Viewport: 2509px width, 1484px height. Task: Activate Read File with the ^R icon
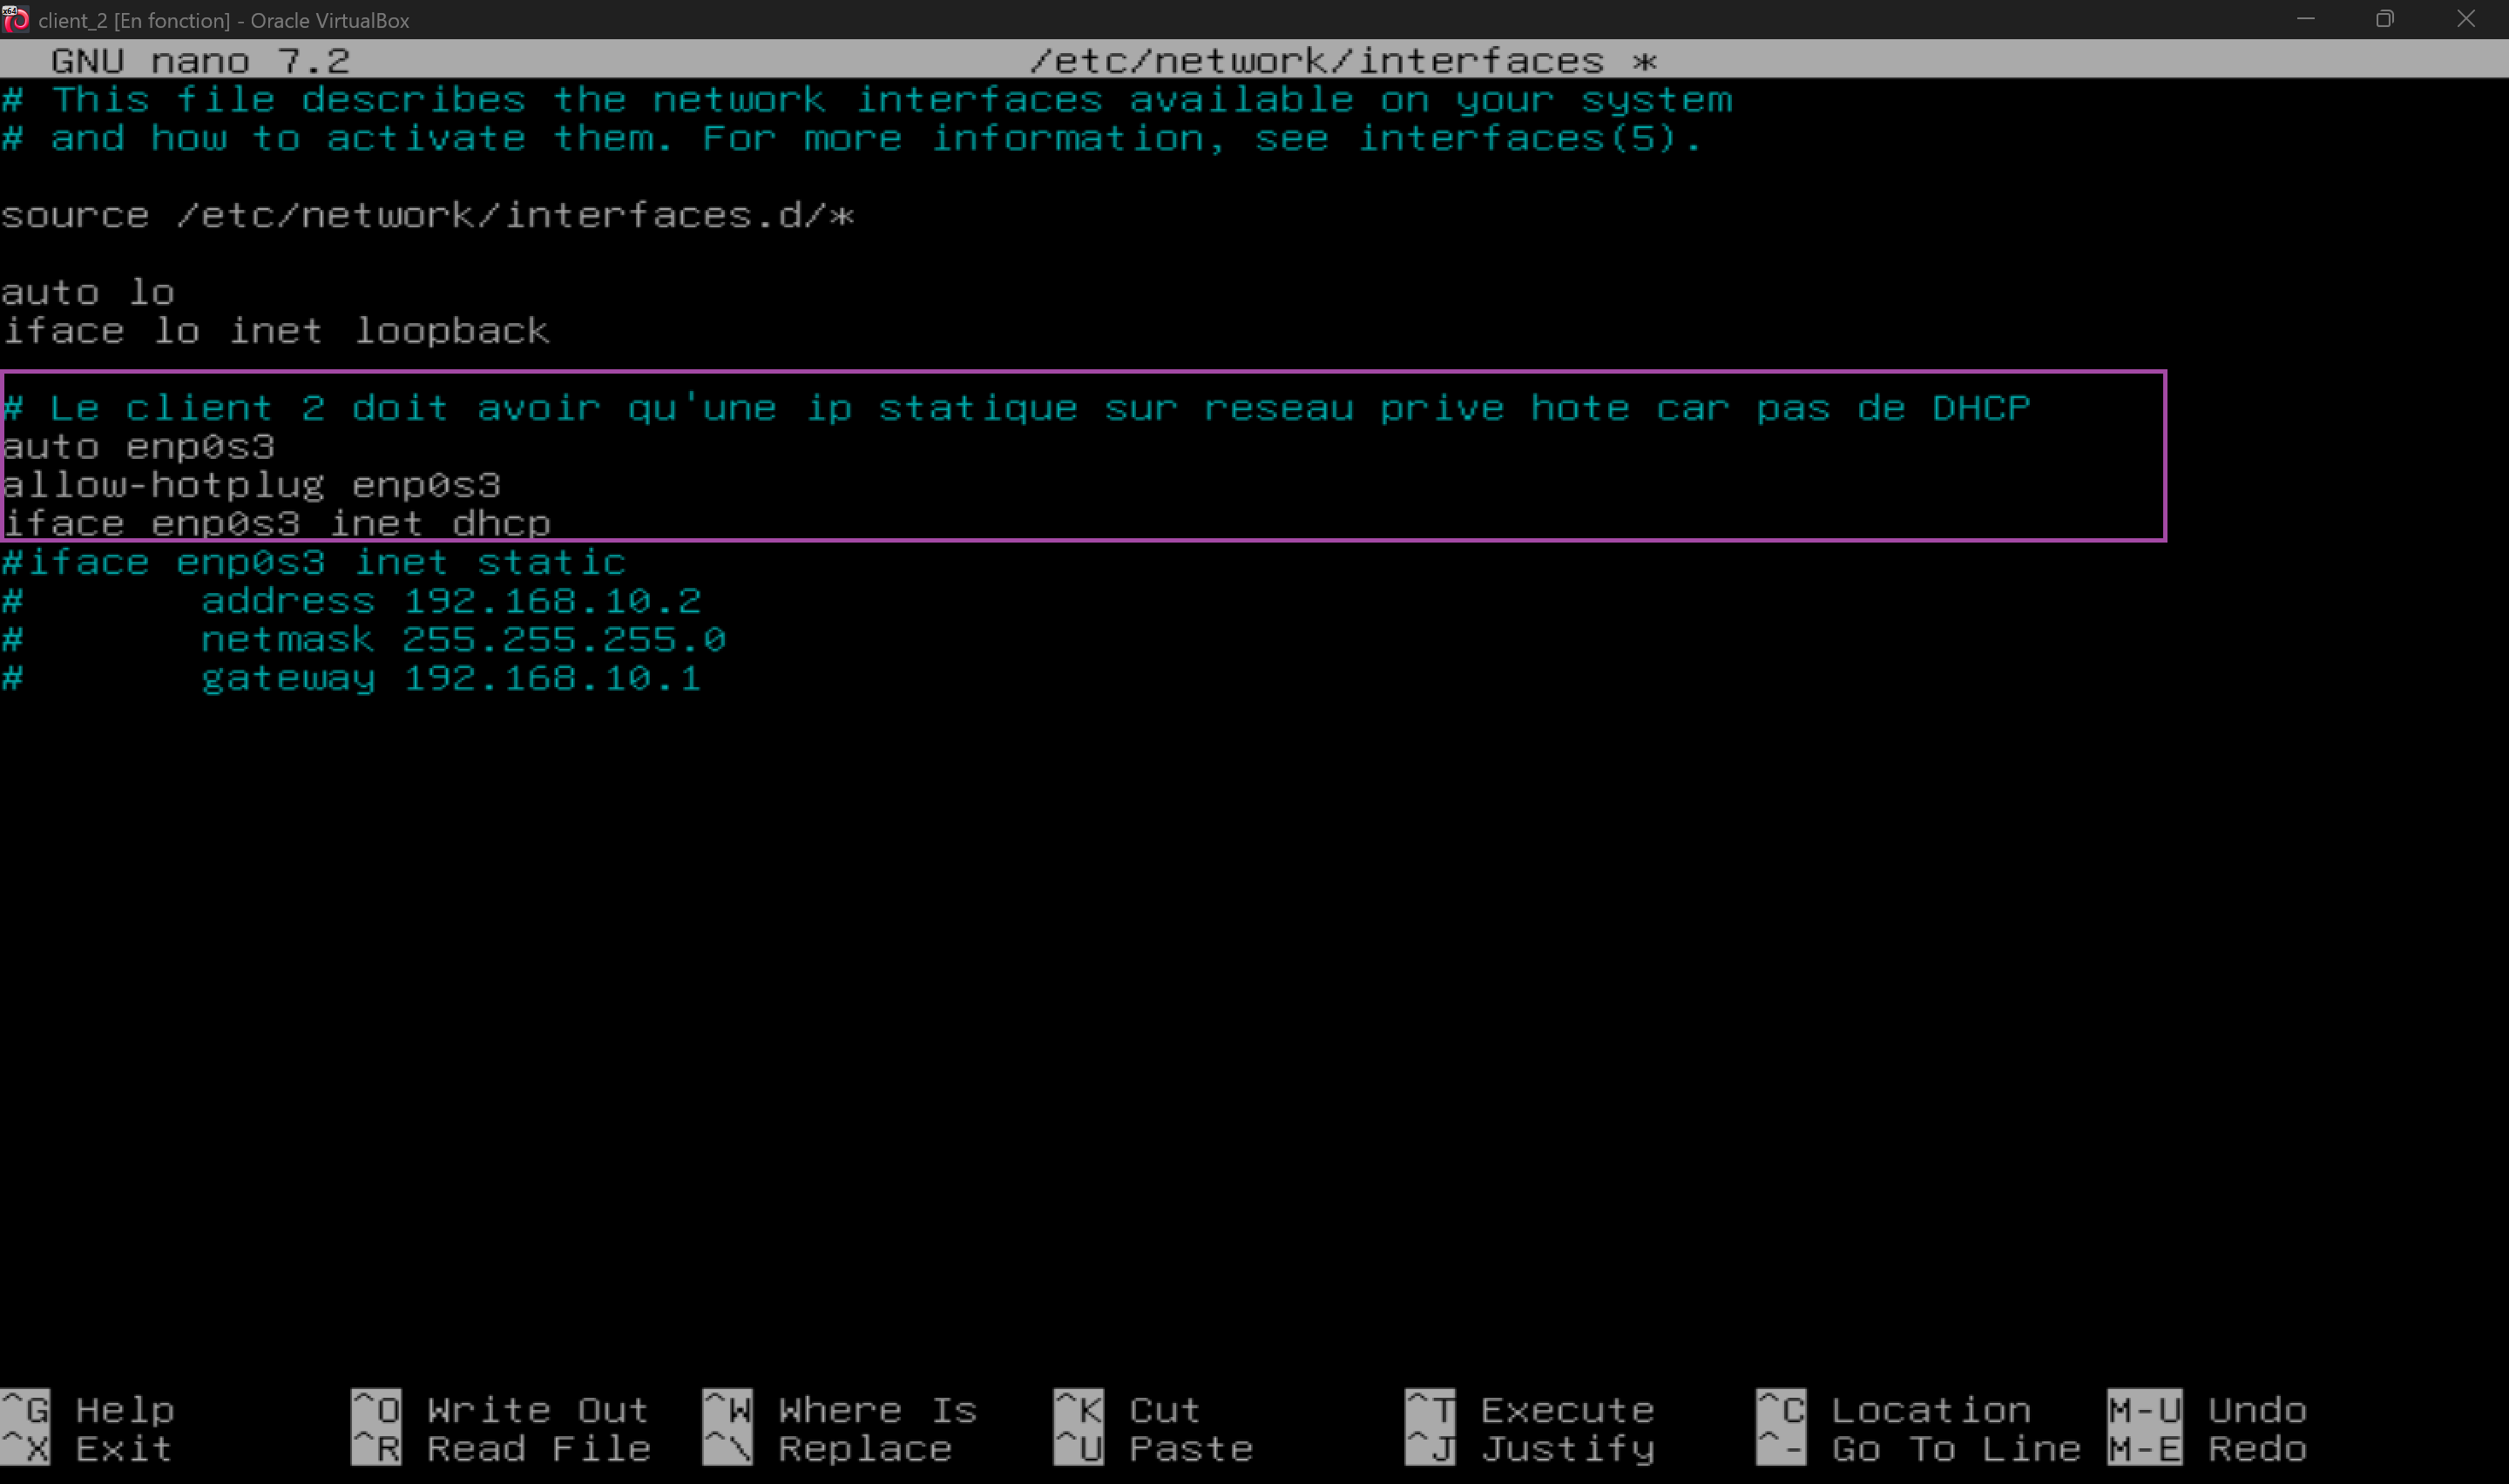click(375, 1449)
